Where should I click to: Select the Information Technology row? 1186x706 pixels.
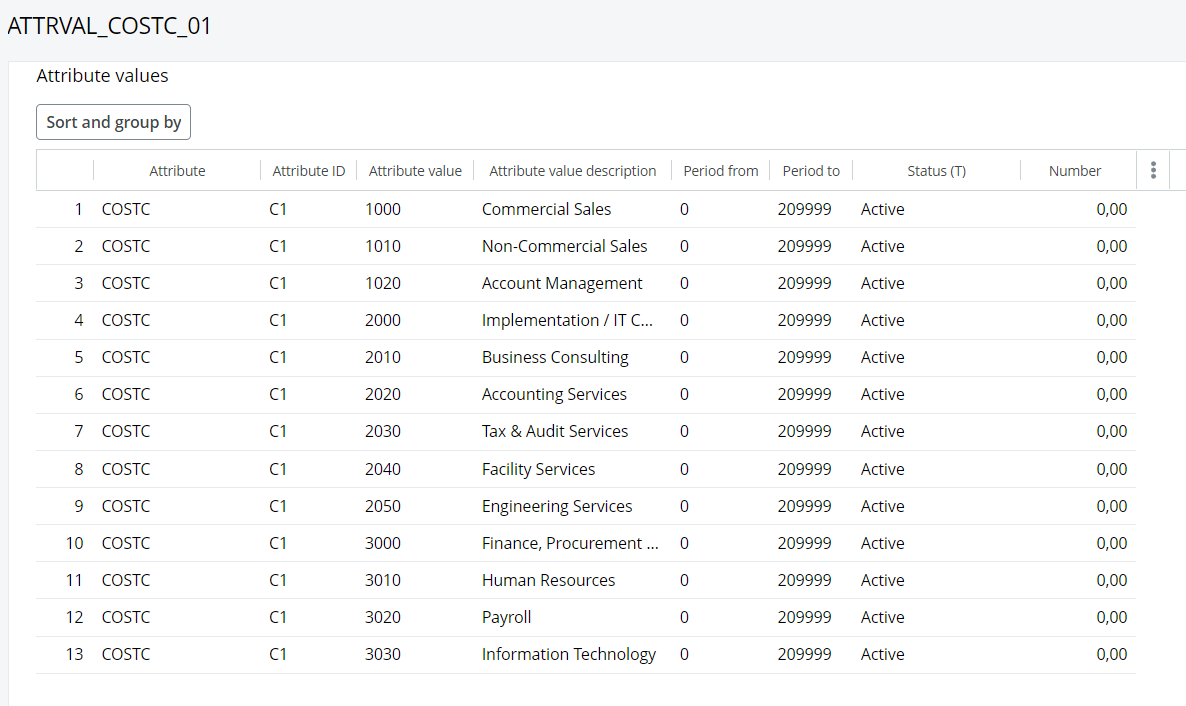pos(568,654)
